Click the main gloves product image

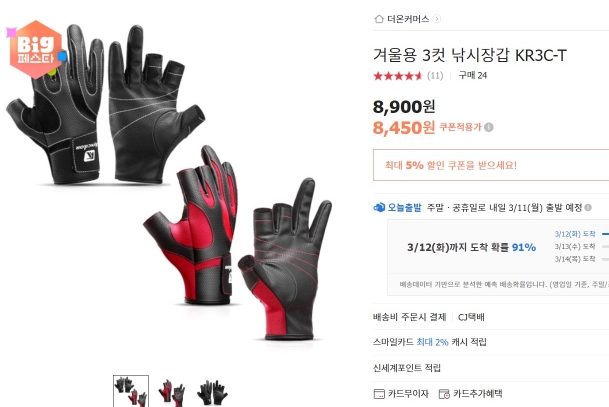tap(169, 183)
